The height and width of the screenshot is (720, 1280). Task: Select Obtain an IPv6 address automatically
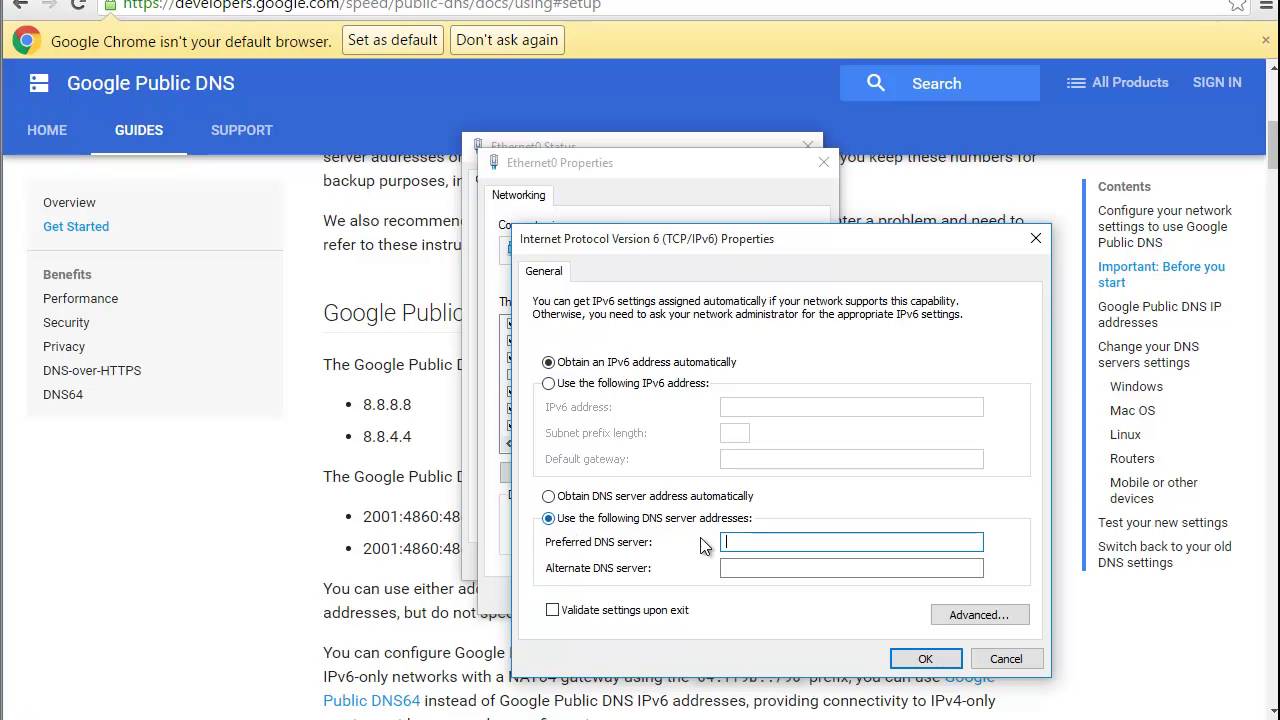[640, 362]
